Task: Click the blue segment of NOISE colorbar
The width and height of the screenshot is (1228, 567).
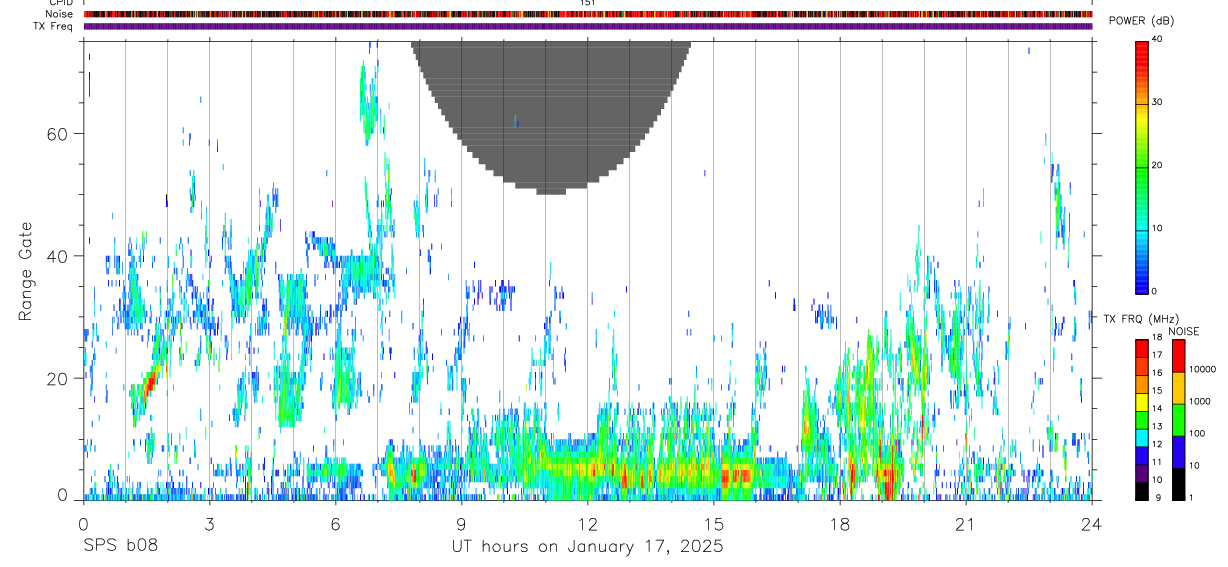Action: (1178, 452)
